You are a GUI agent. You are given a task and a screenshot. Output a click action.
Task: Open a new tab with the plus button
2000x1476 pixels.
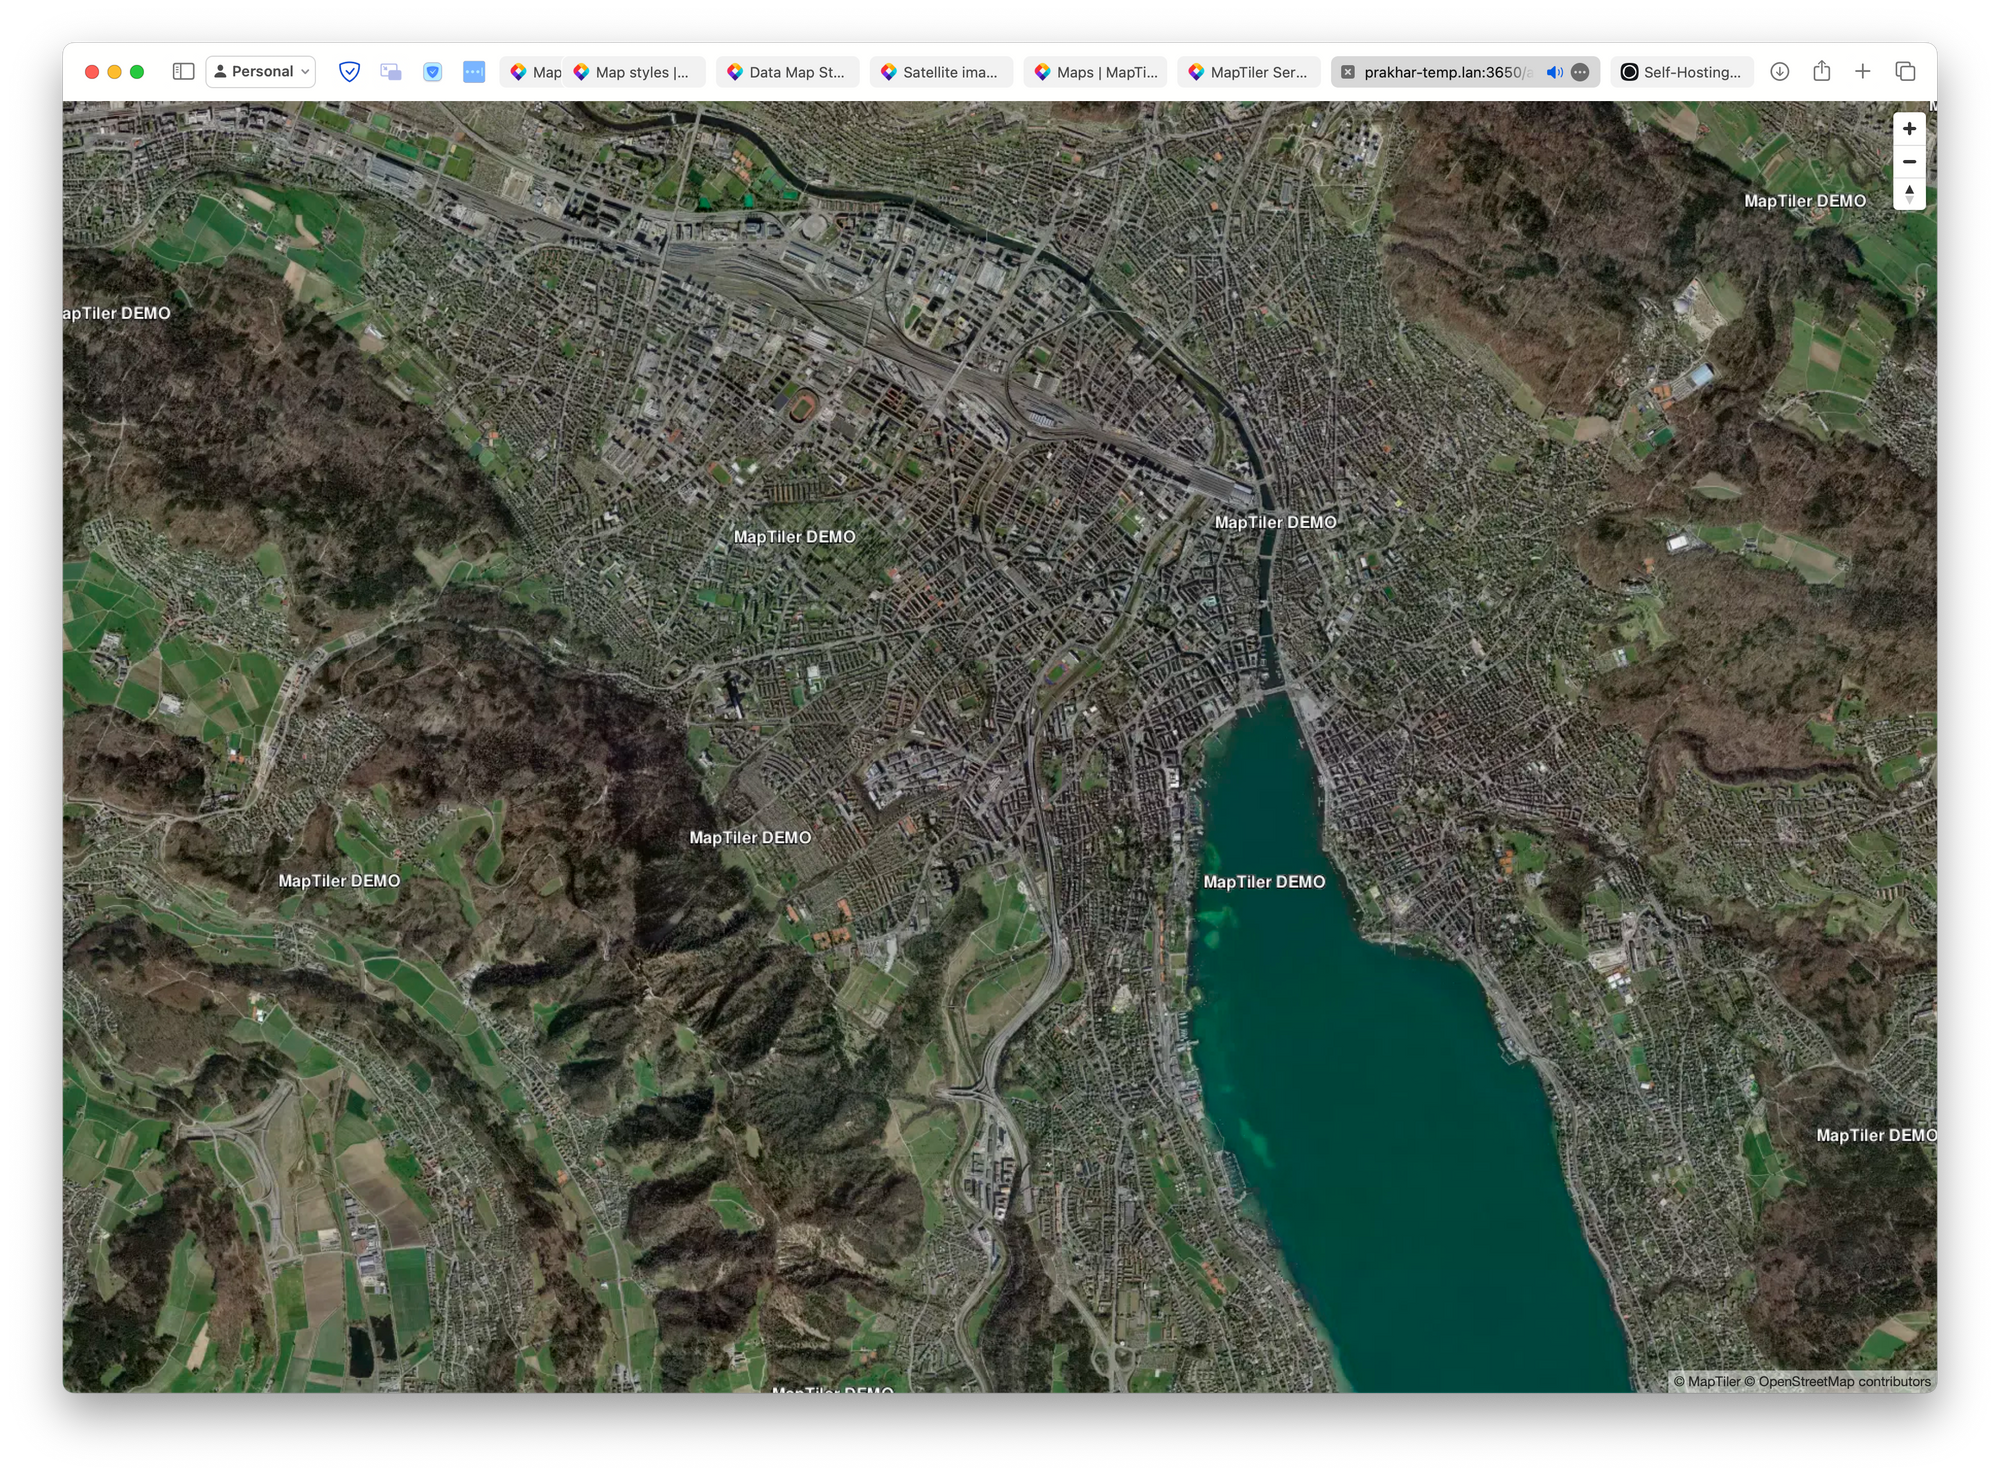click(x=1863, y=72)
